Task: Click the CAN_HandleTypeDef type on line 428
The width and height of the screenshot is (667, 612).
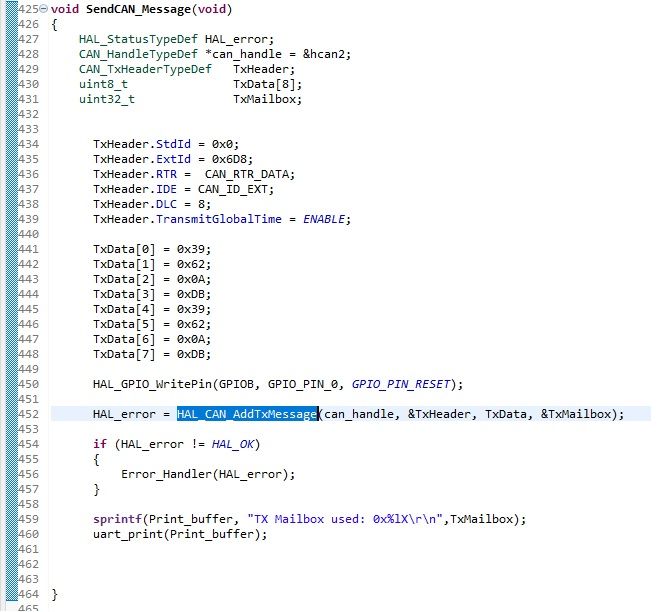Action: (x=138, y=54)
